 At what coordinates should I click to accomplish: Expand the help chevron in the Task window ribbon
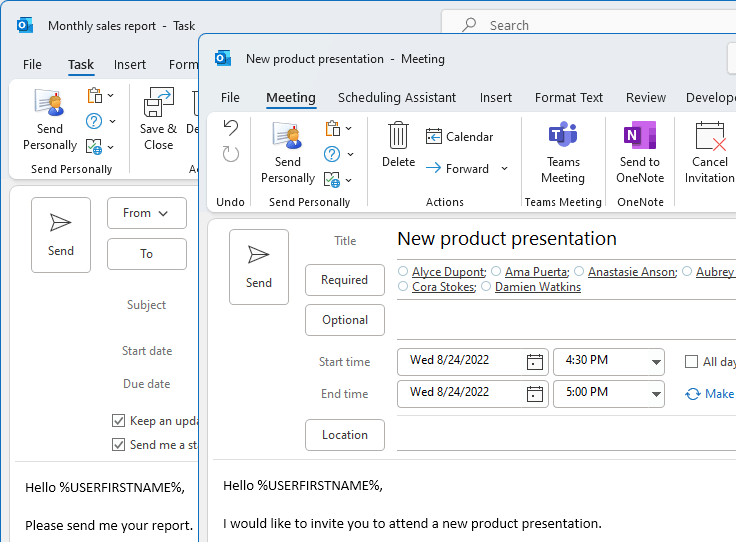(112, 121)
